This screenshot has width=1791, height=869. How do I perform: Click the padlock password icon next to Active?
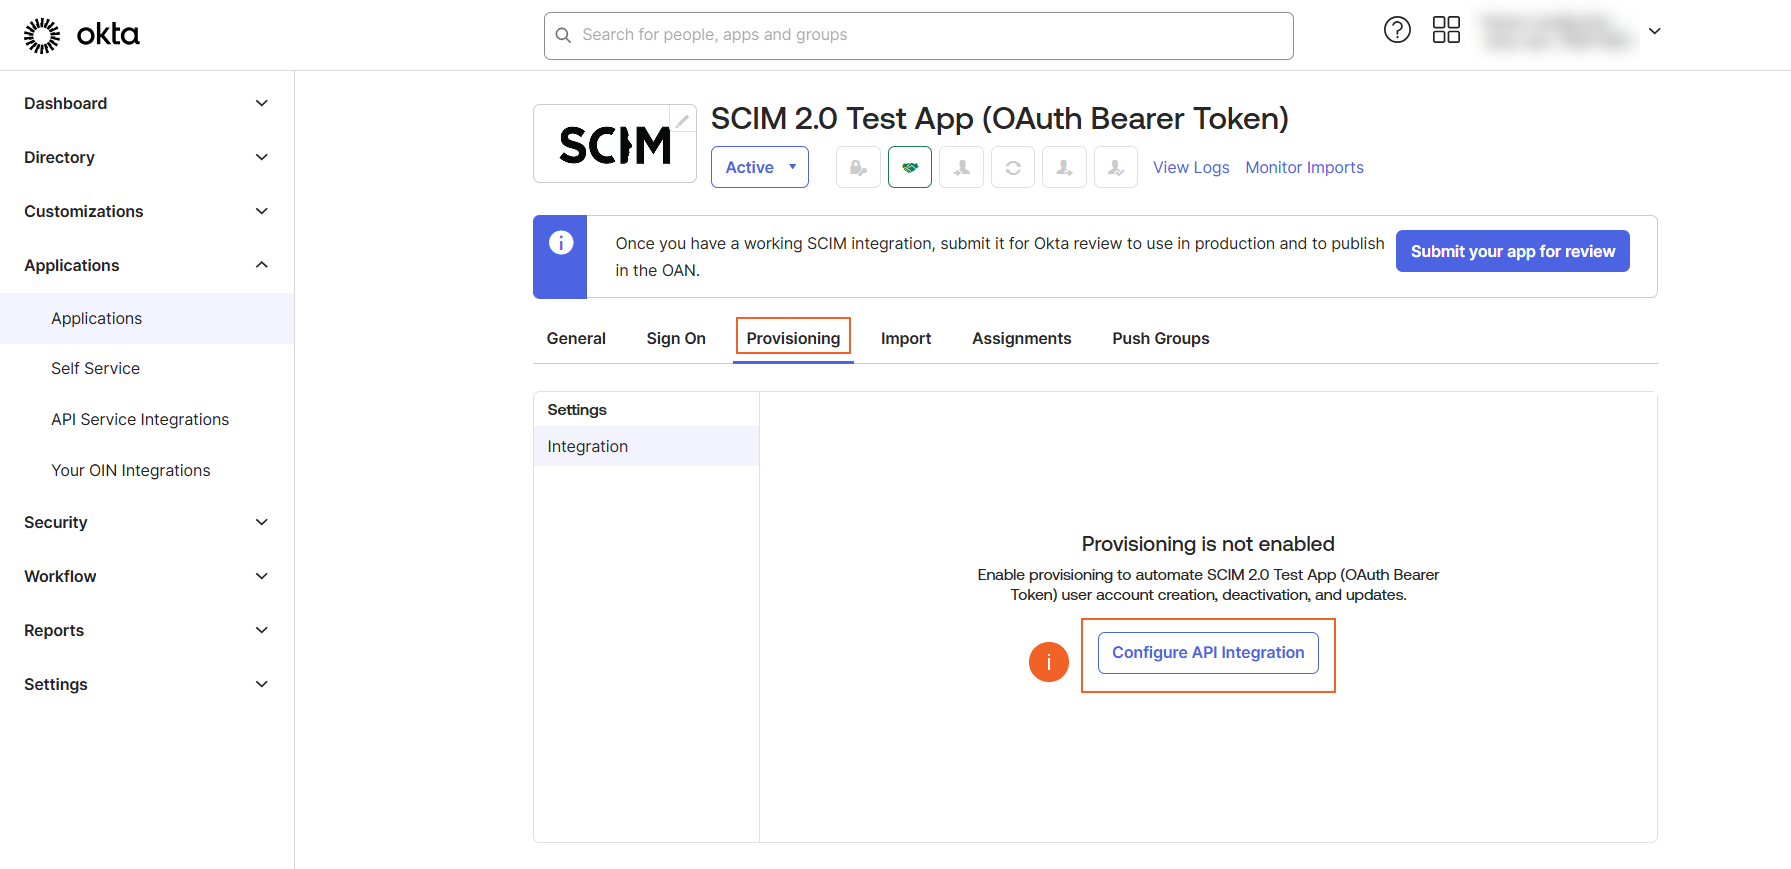[858, 167]
